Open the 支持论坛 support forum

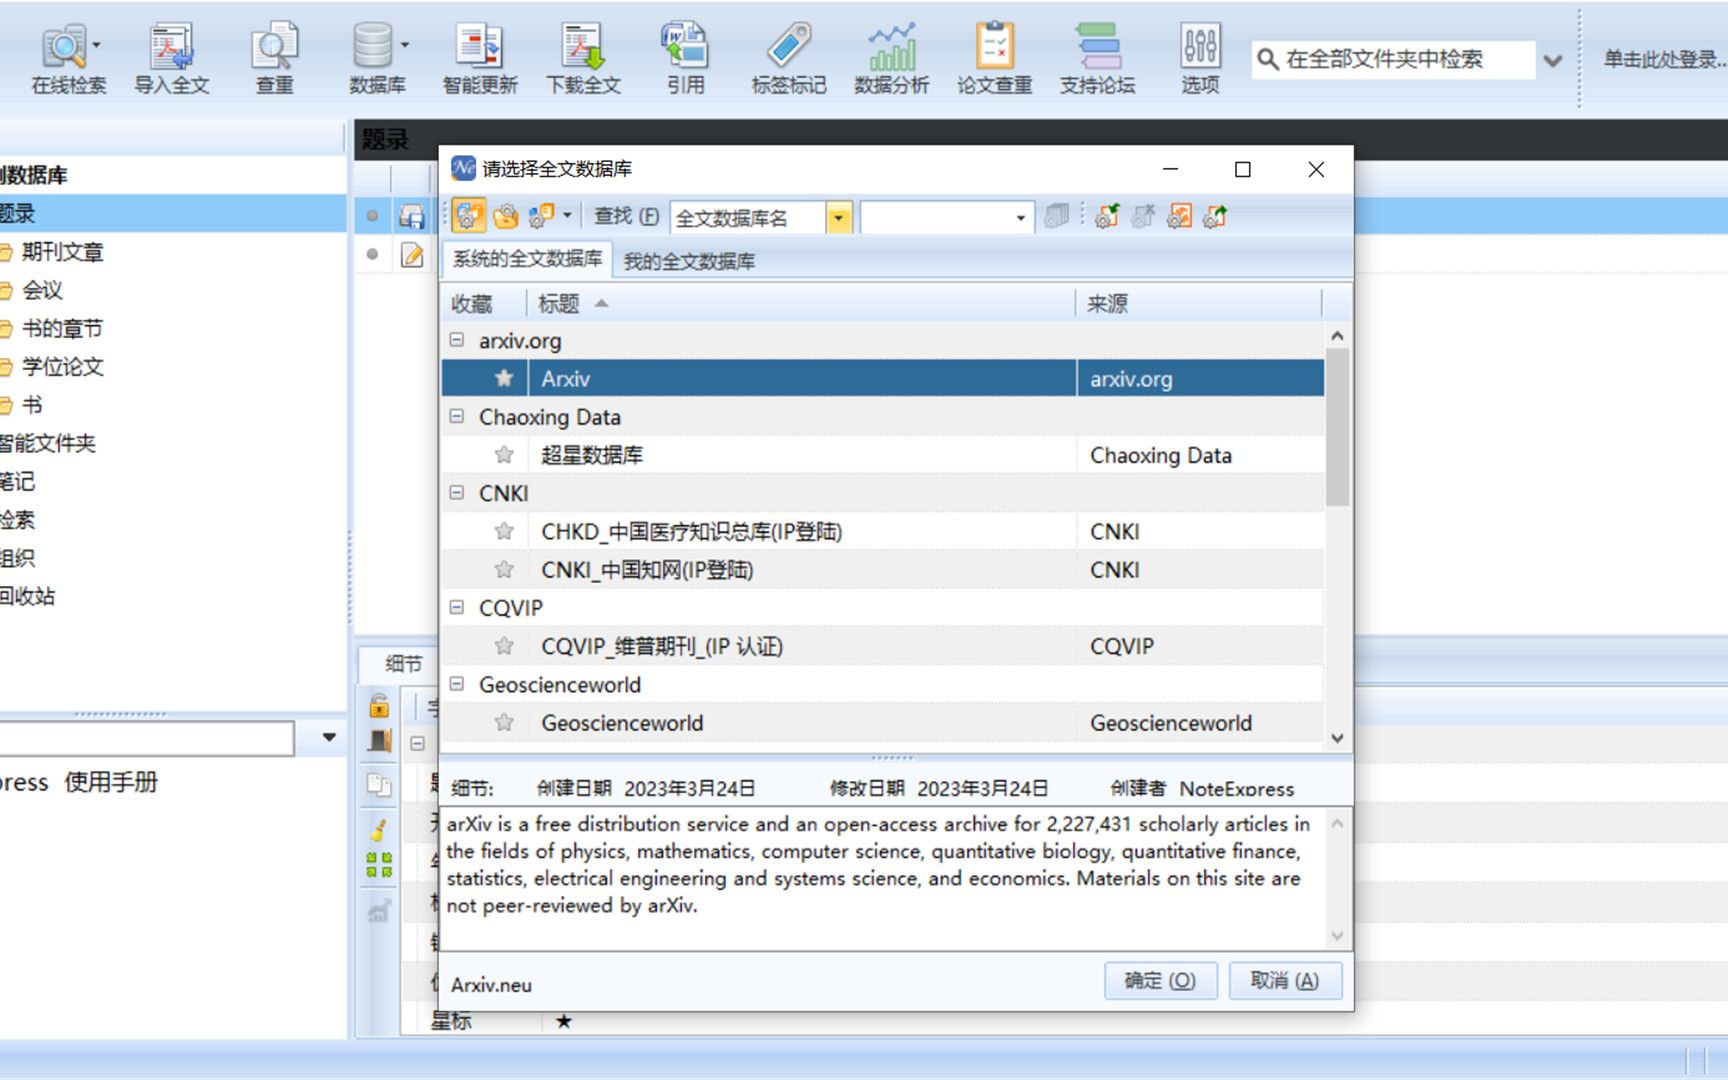pyautogui.click(x=1097, y=59)
